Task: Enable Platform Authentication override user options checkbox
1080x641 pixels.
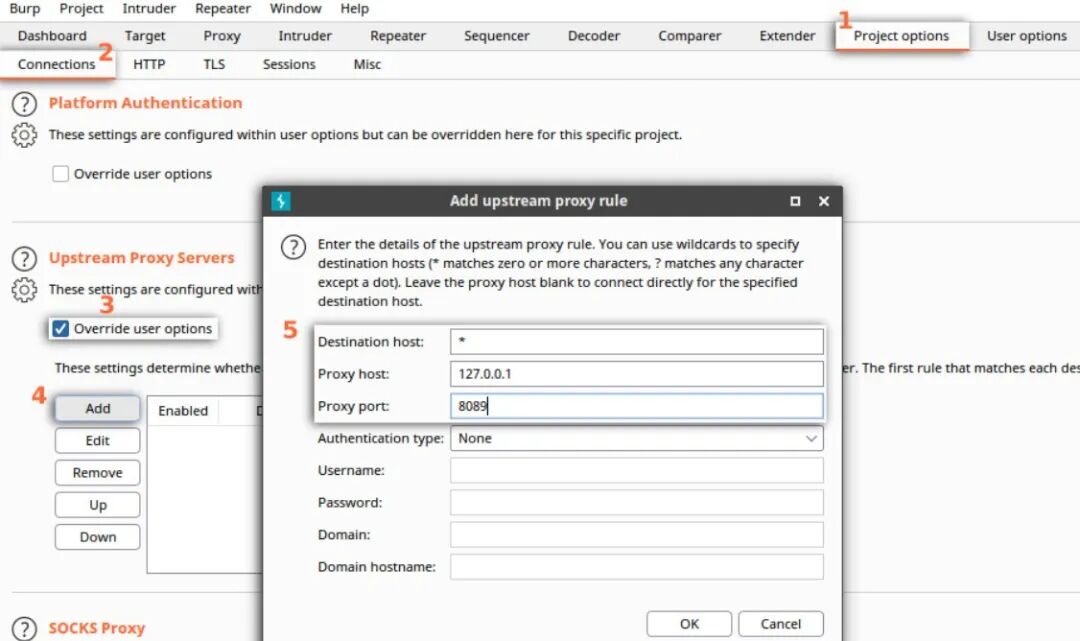Action: click(x=61, y=174)
